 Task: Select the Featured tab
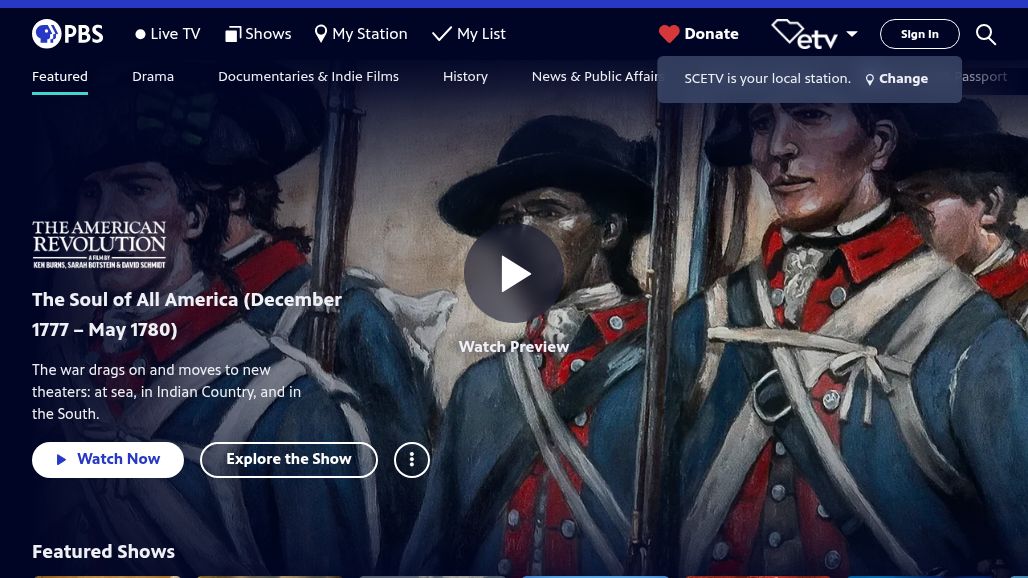coord(60,77)
